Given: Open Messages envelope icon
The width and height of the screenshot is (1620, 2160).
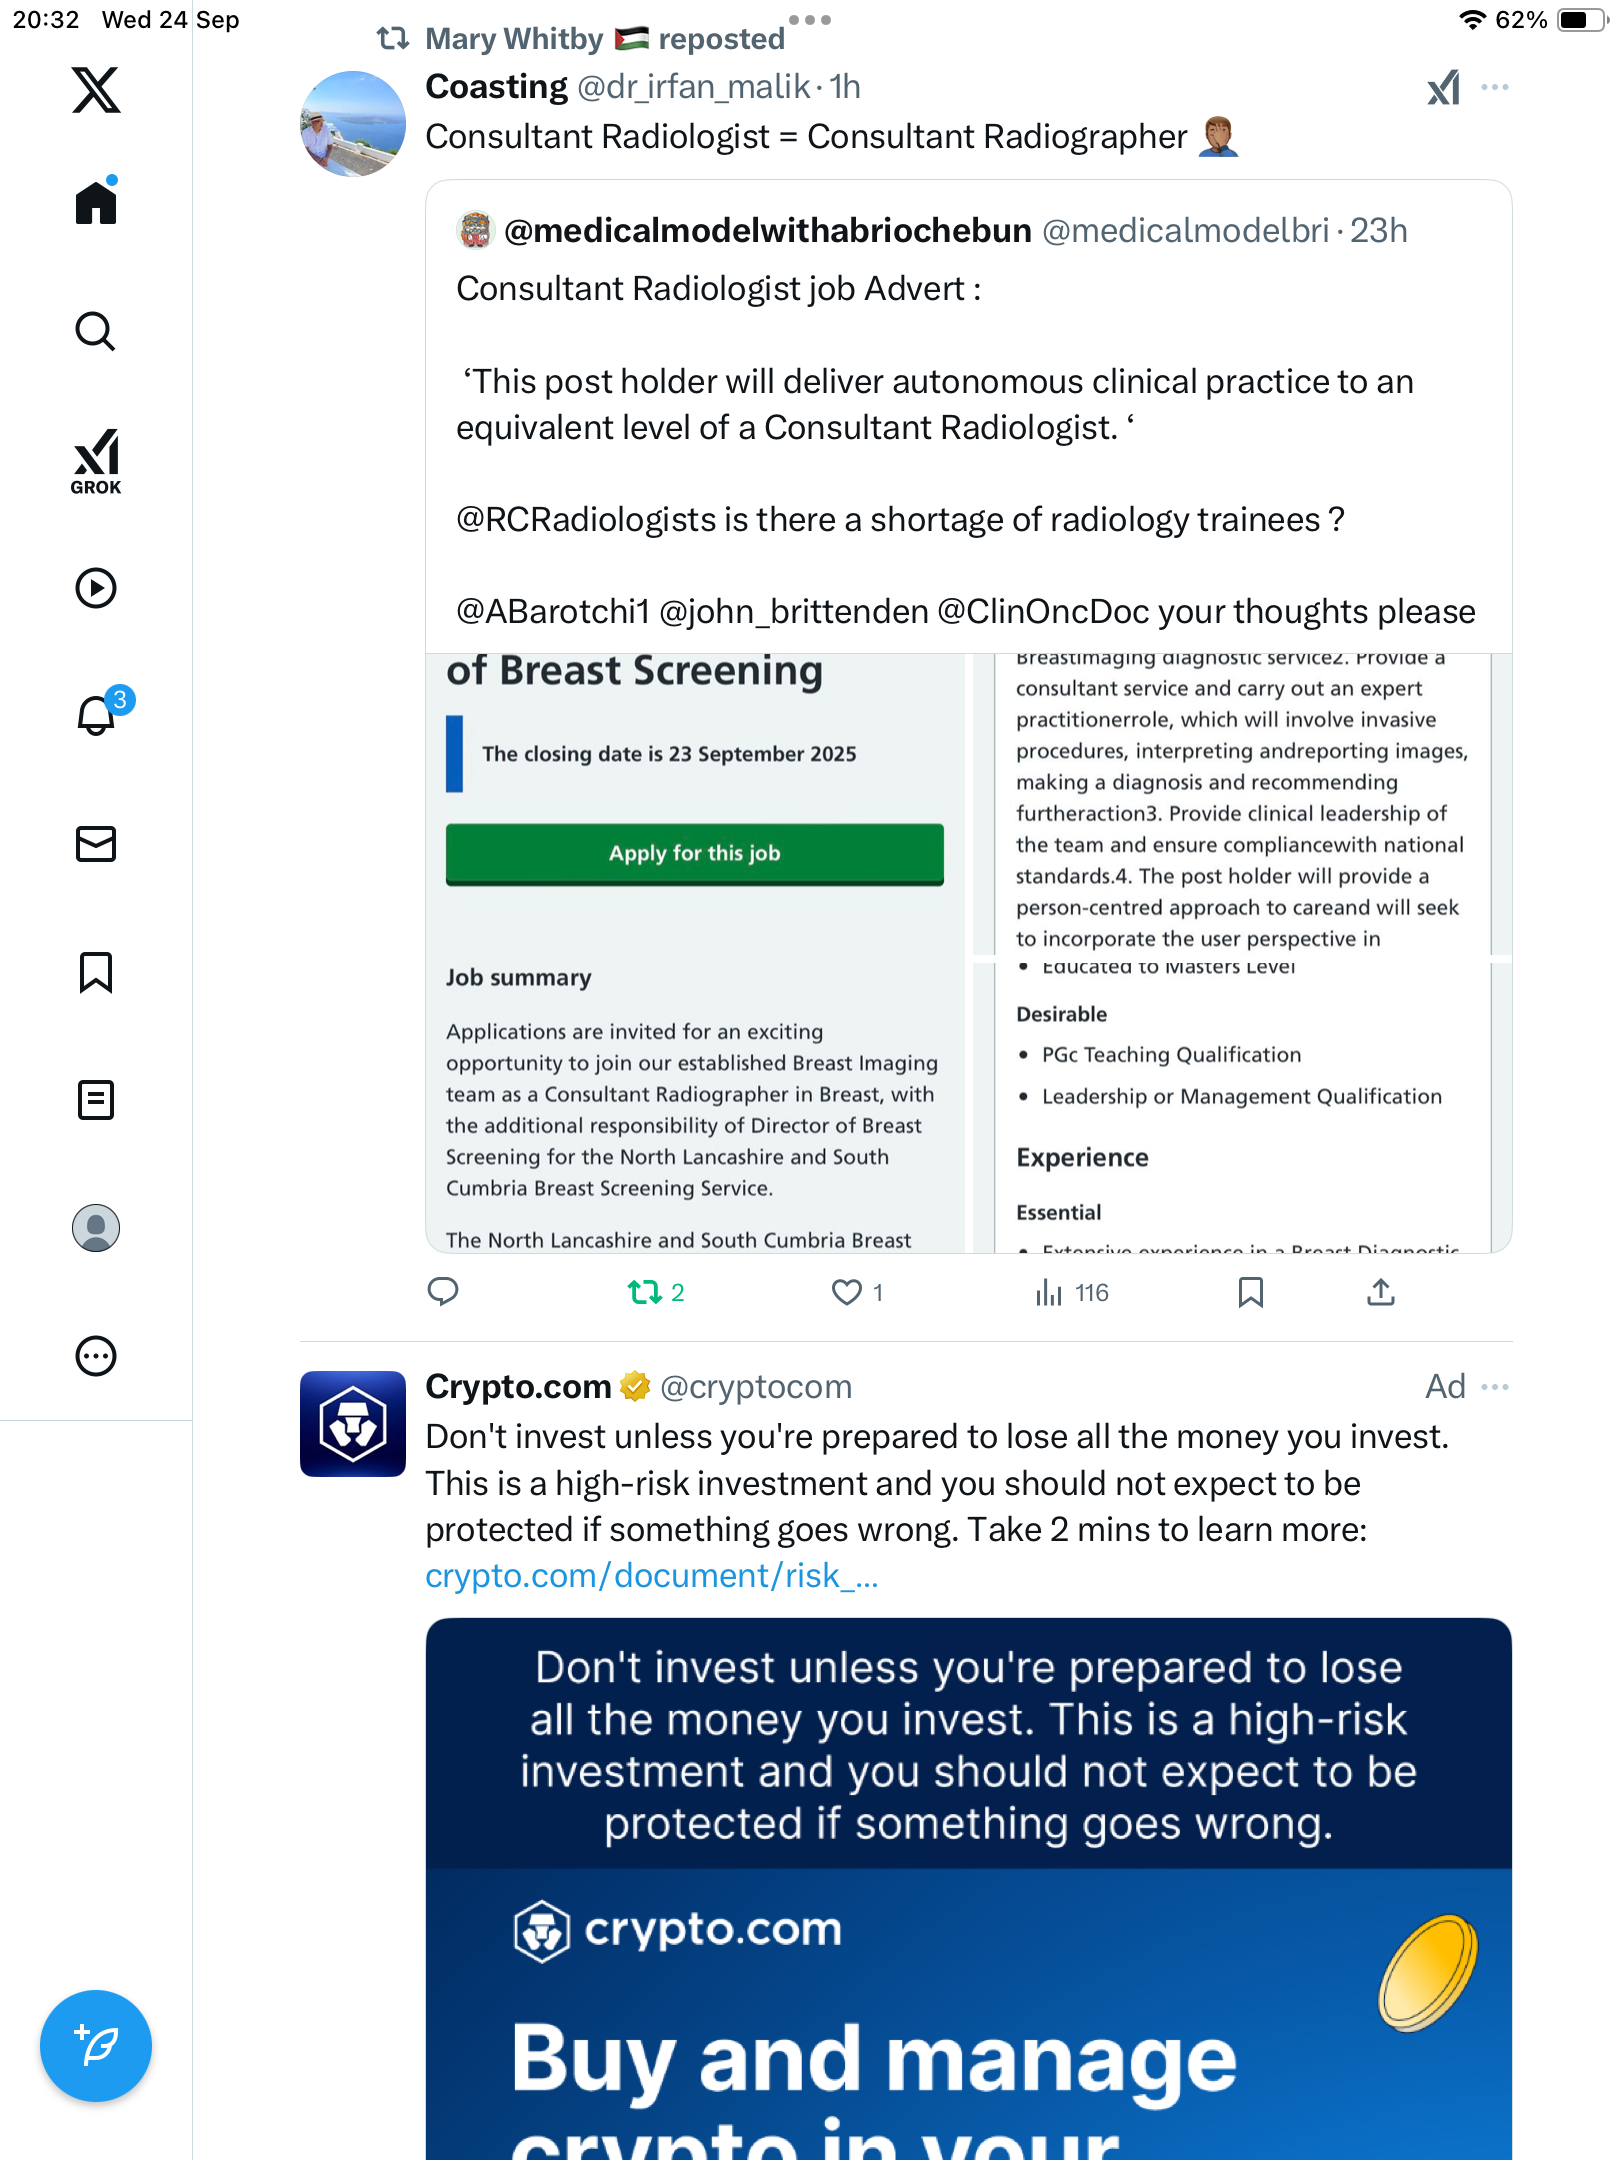Looking at the screenshot, I should [96, 844].
